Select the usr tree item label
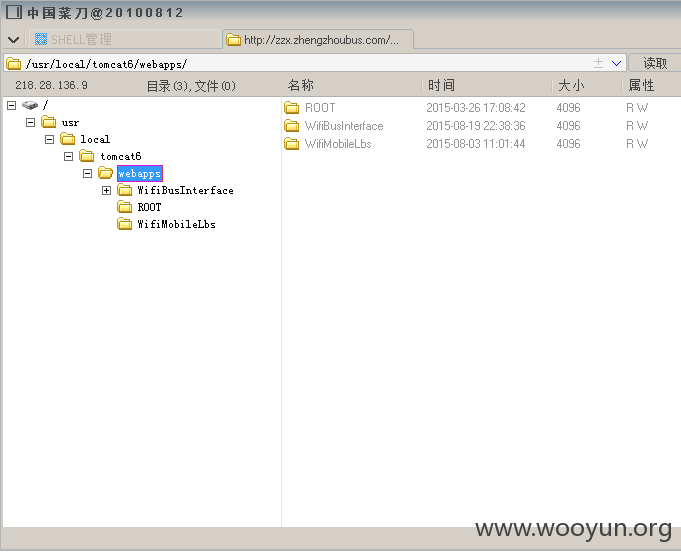Image resolution: width=681 pixels, height=557 pixels. coord(70,123)
